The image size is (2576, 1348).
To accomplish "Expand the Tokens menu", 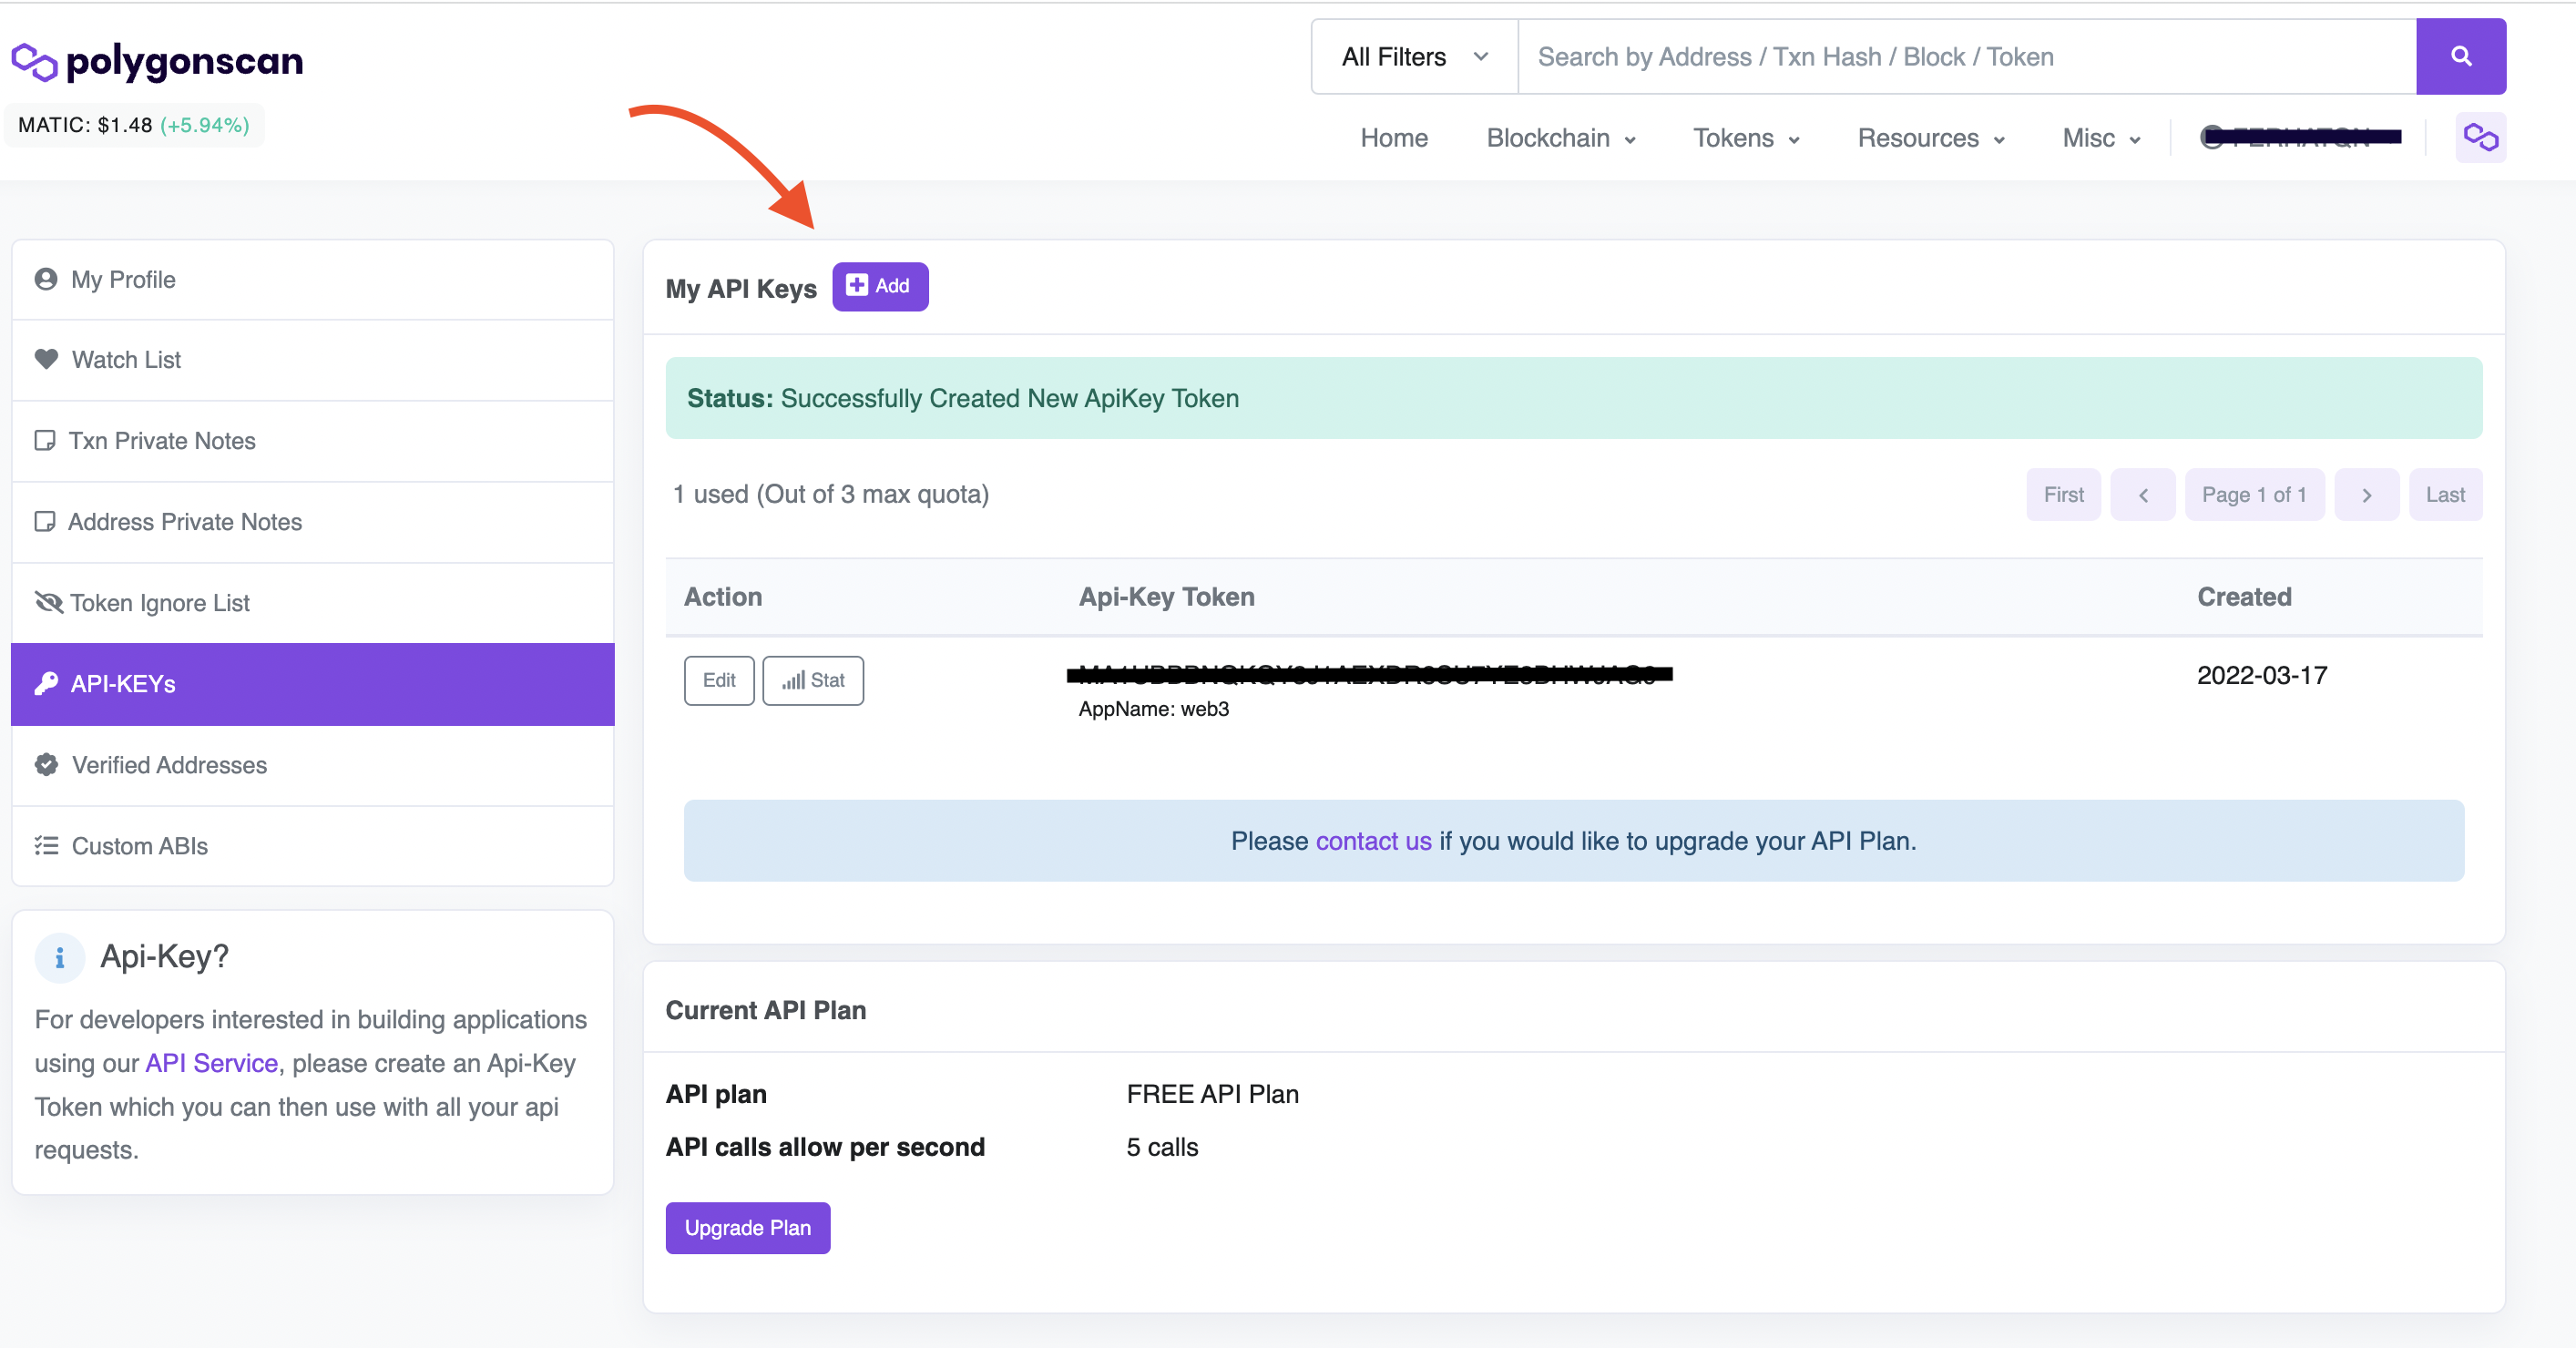I will [1746, 138].
